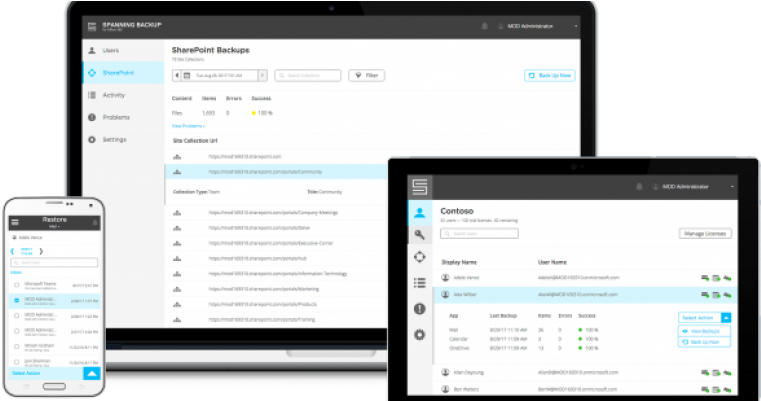Open Users icon in the tablet sidebar
Image resolution: width=761 pixels, height=401 pixels.
[x=420, y=213]
